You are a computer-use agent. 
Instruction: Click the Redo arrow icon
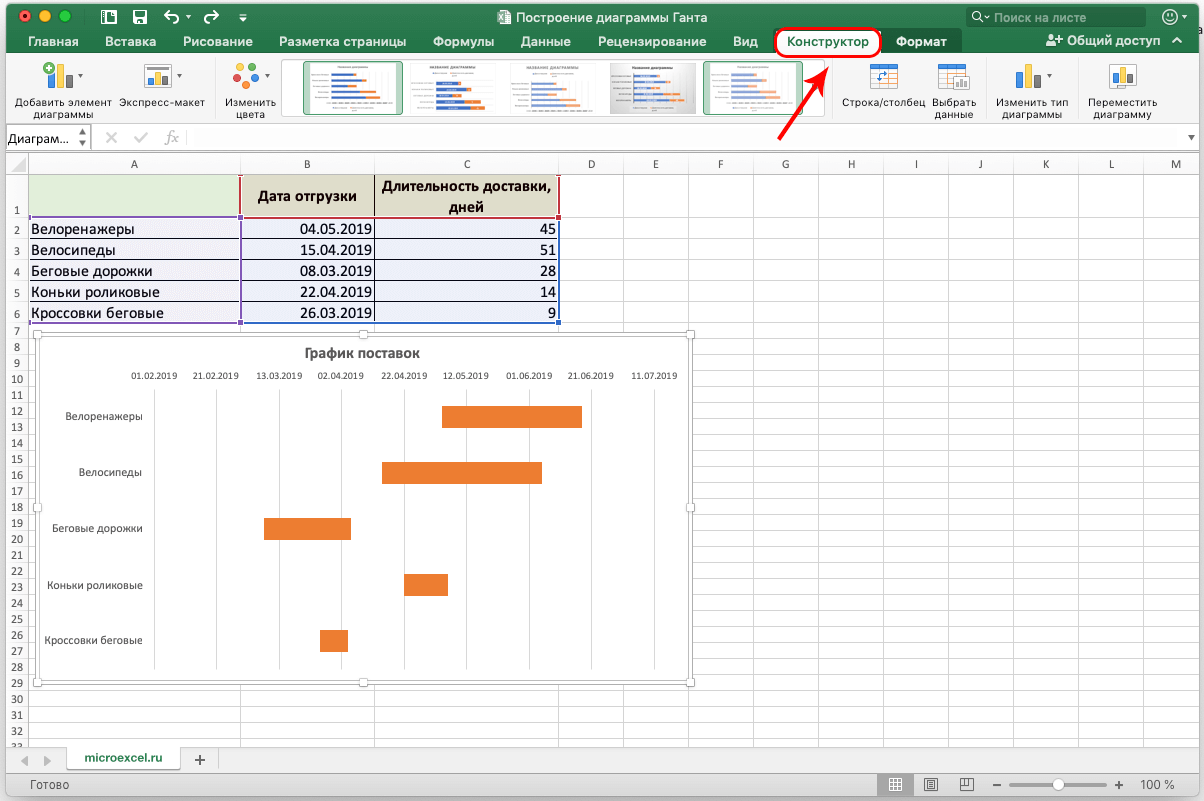pos(210,17)
